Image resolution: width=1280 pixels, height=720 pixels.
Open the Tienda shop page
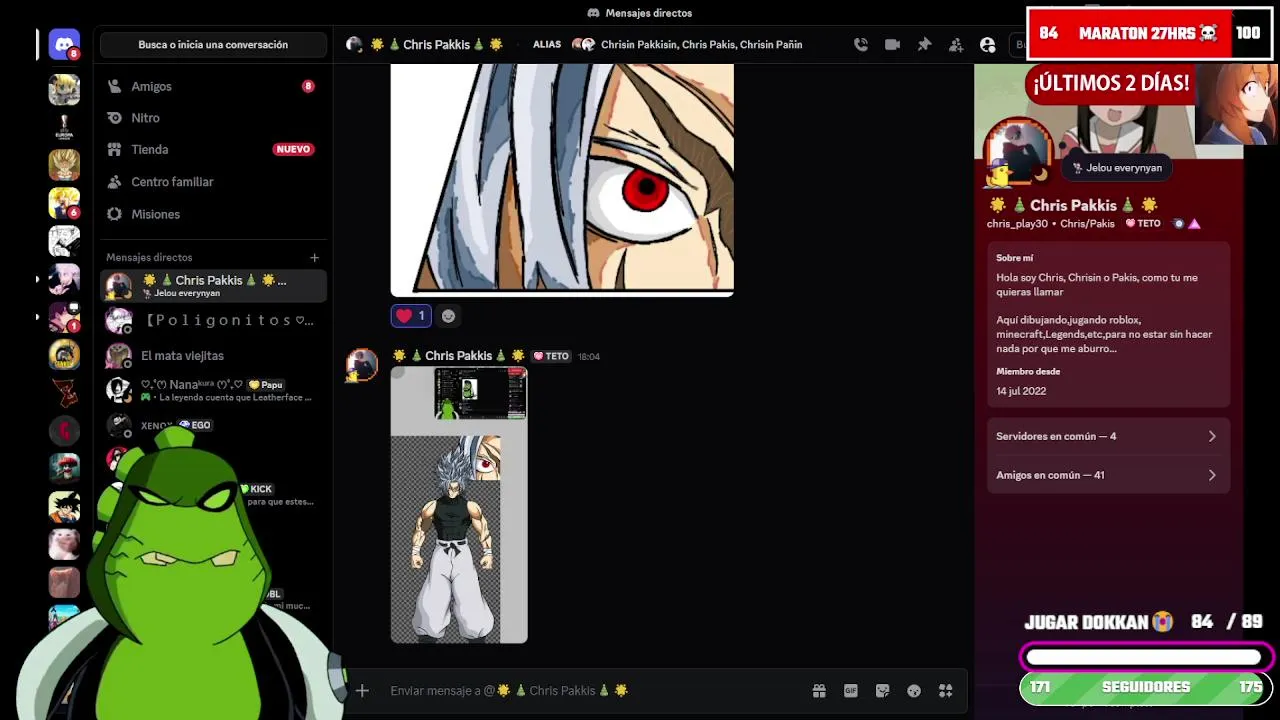(x=213, y=149)
